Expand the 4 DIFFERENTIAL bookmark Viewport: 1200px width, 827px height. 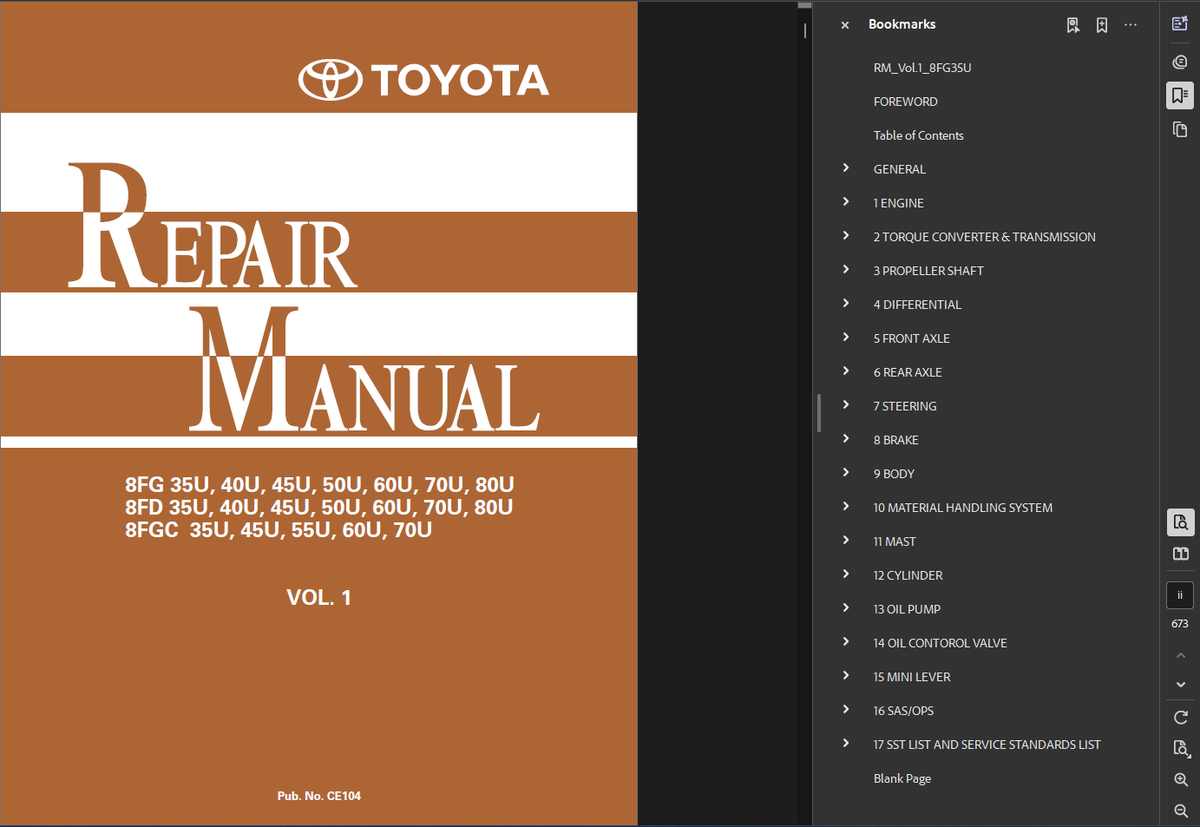click(x=846, y=303)
